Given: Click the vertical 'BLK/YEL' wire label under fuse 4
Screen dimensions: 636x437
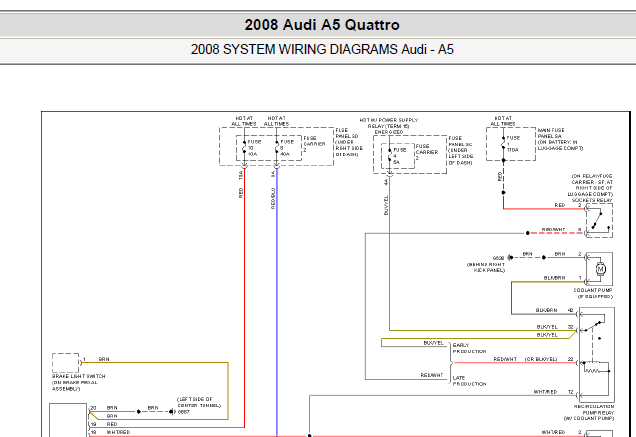Looking at the screenshot, I should point(386,205).
